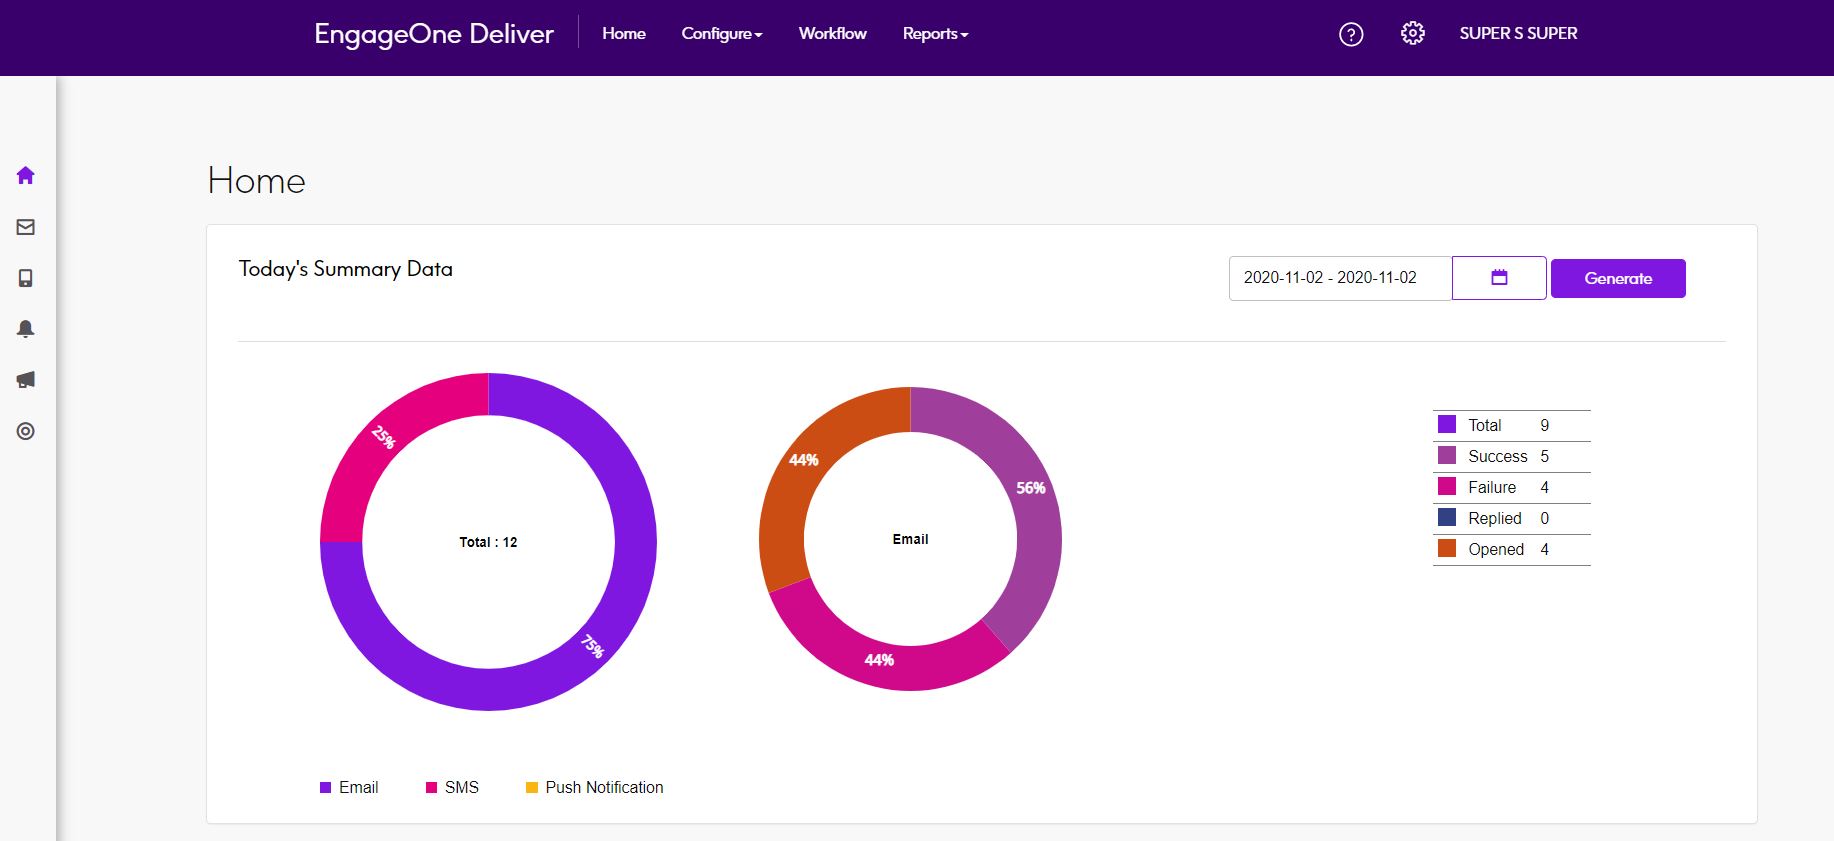The width and height of the screenshot is (1834, 841).
Task: Open the calendar date picker icon
Action: 1499,278
